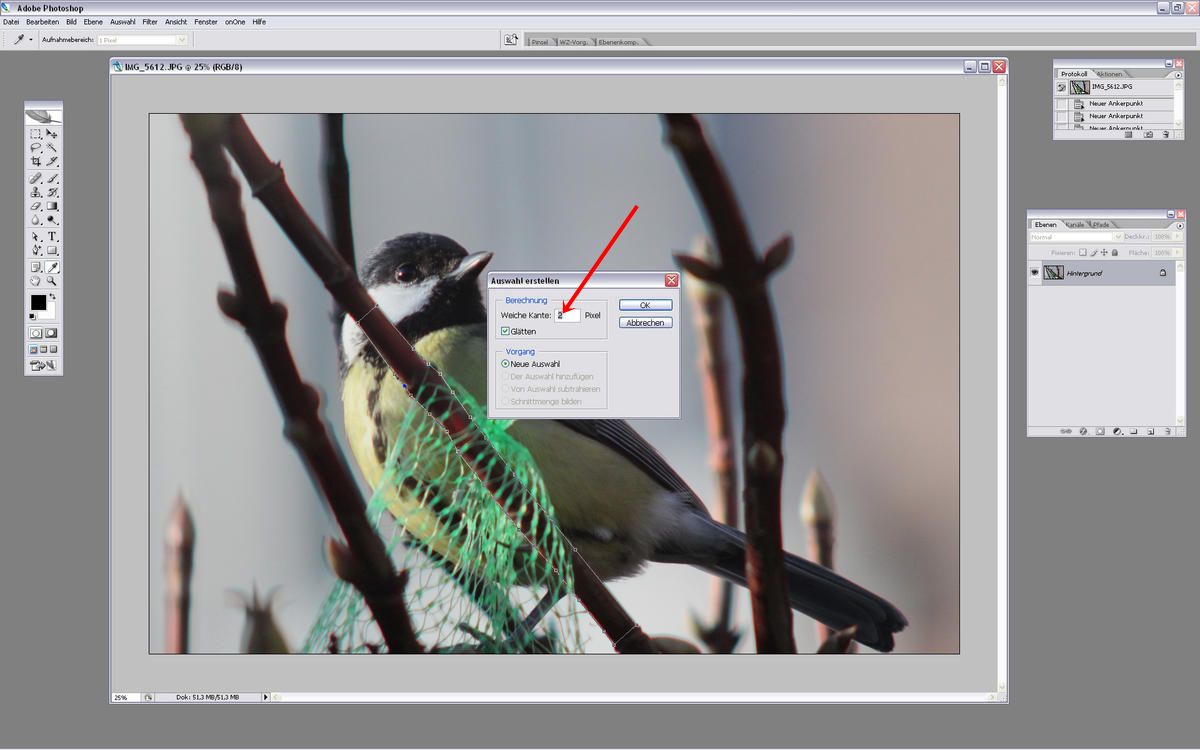Select the Rectangular Marquee tool

tap(35, 134)
